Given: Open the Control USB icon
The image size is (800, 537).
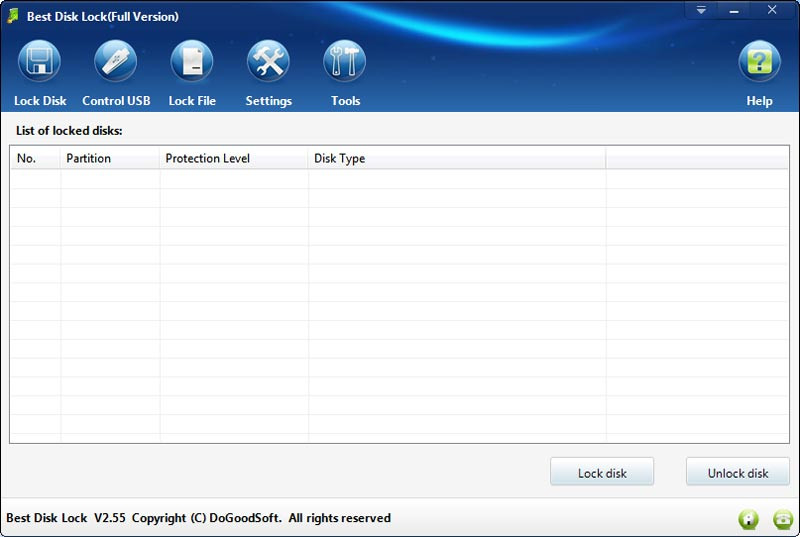Looking at the screenshot, I should [x=116, y=61].
